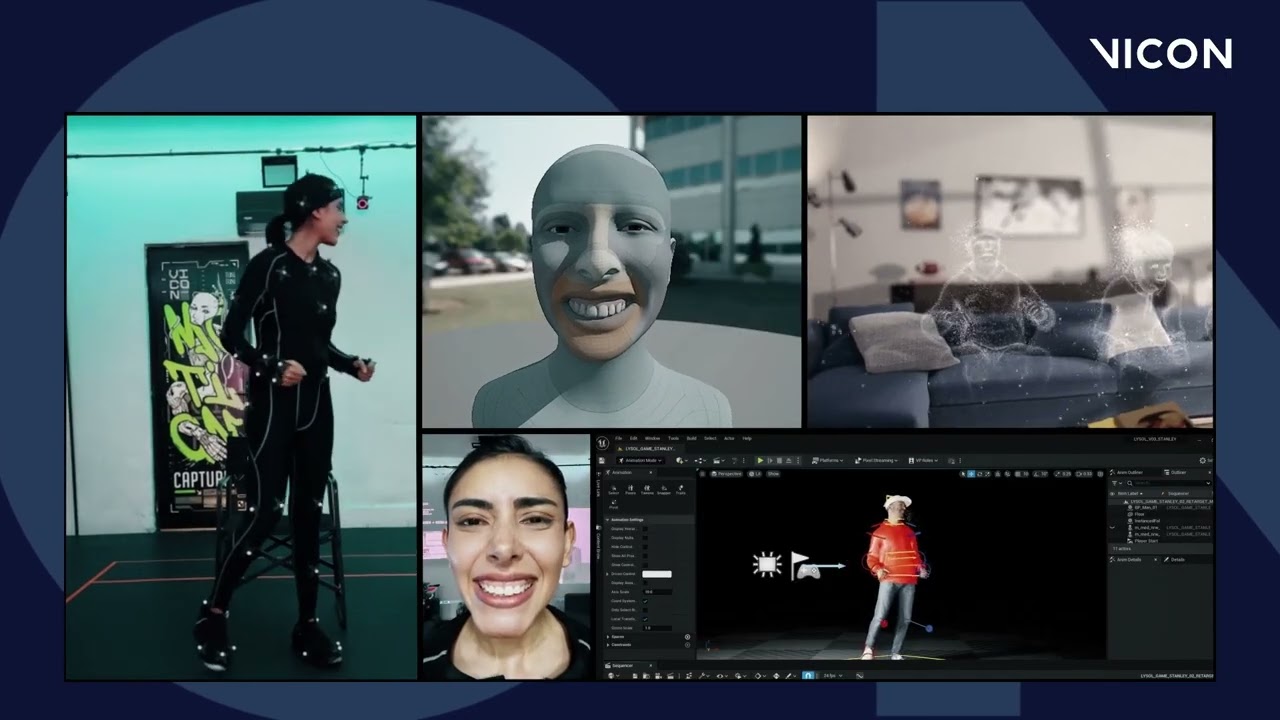1280x720 pixels.
Task: Toggle the Hide Control checkbox
Action: 645,547
